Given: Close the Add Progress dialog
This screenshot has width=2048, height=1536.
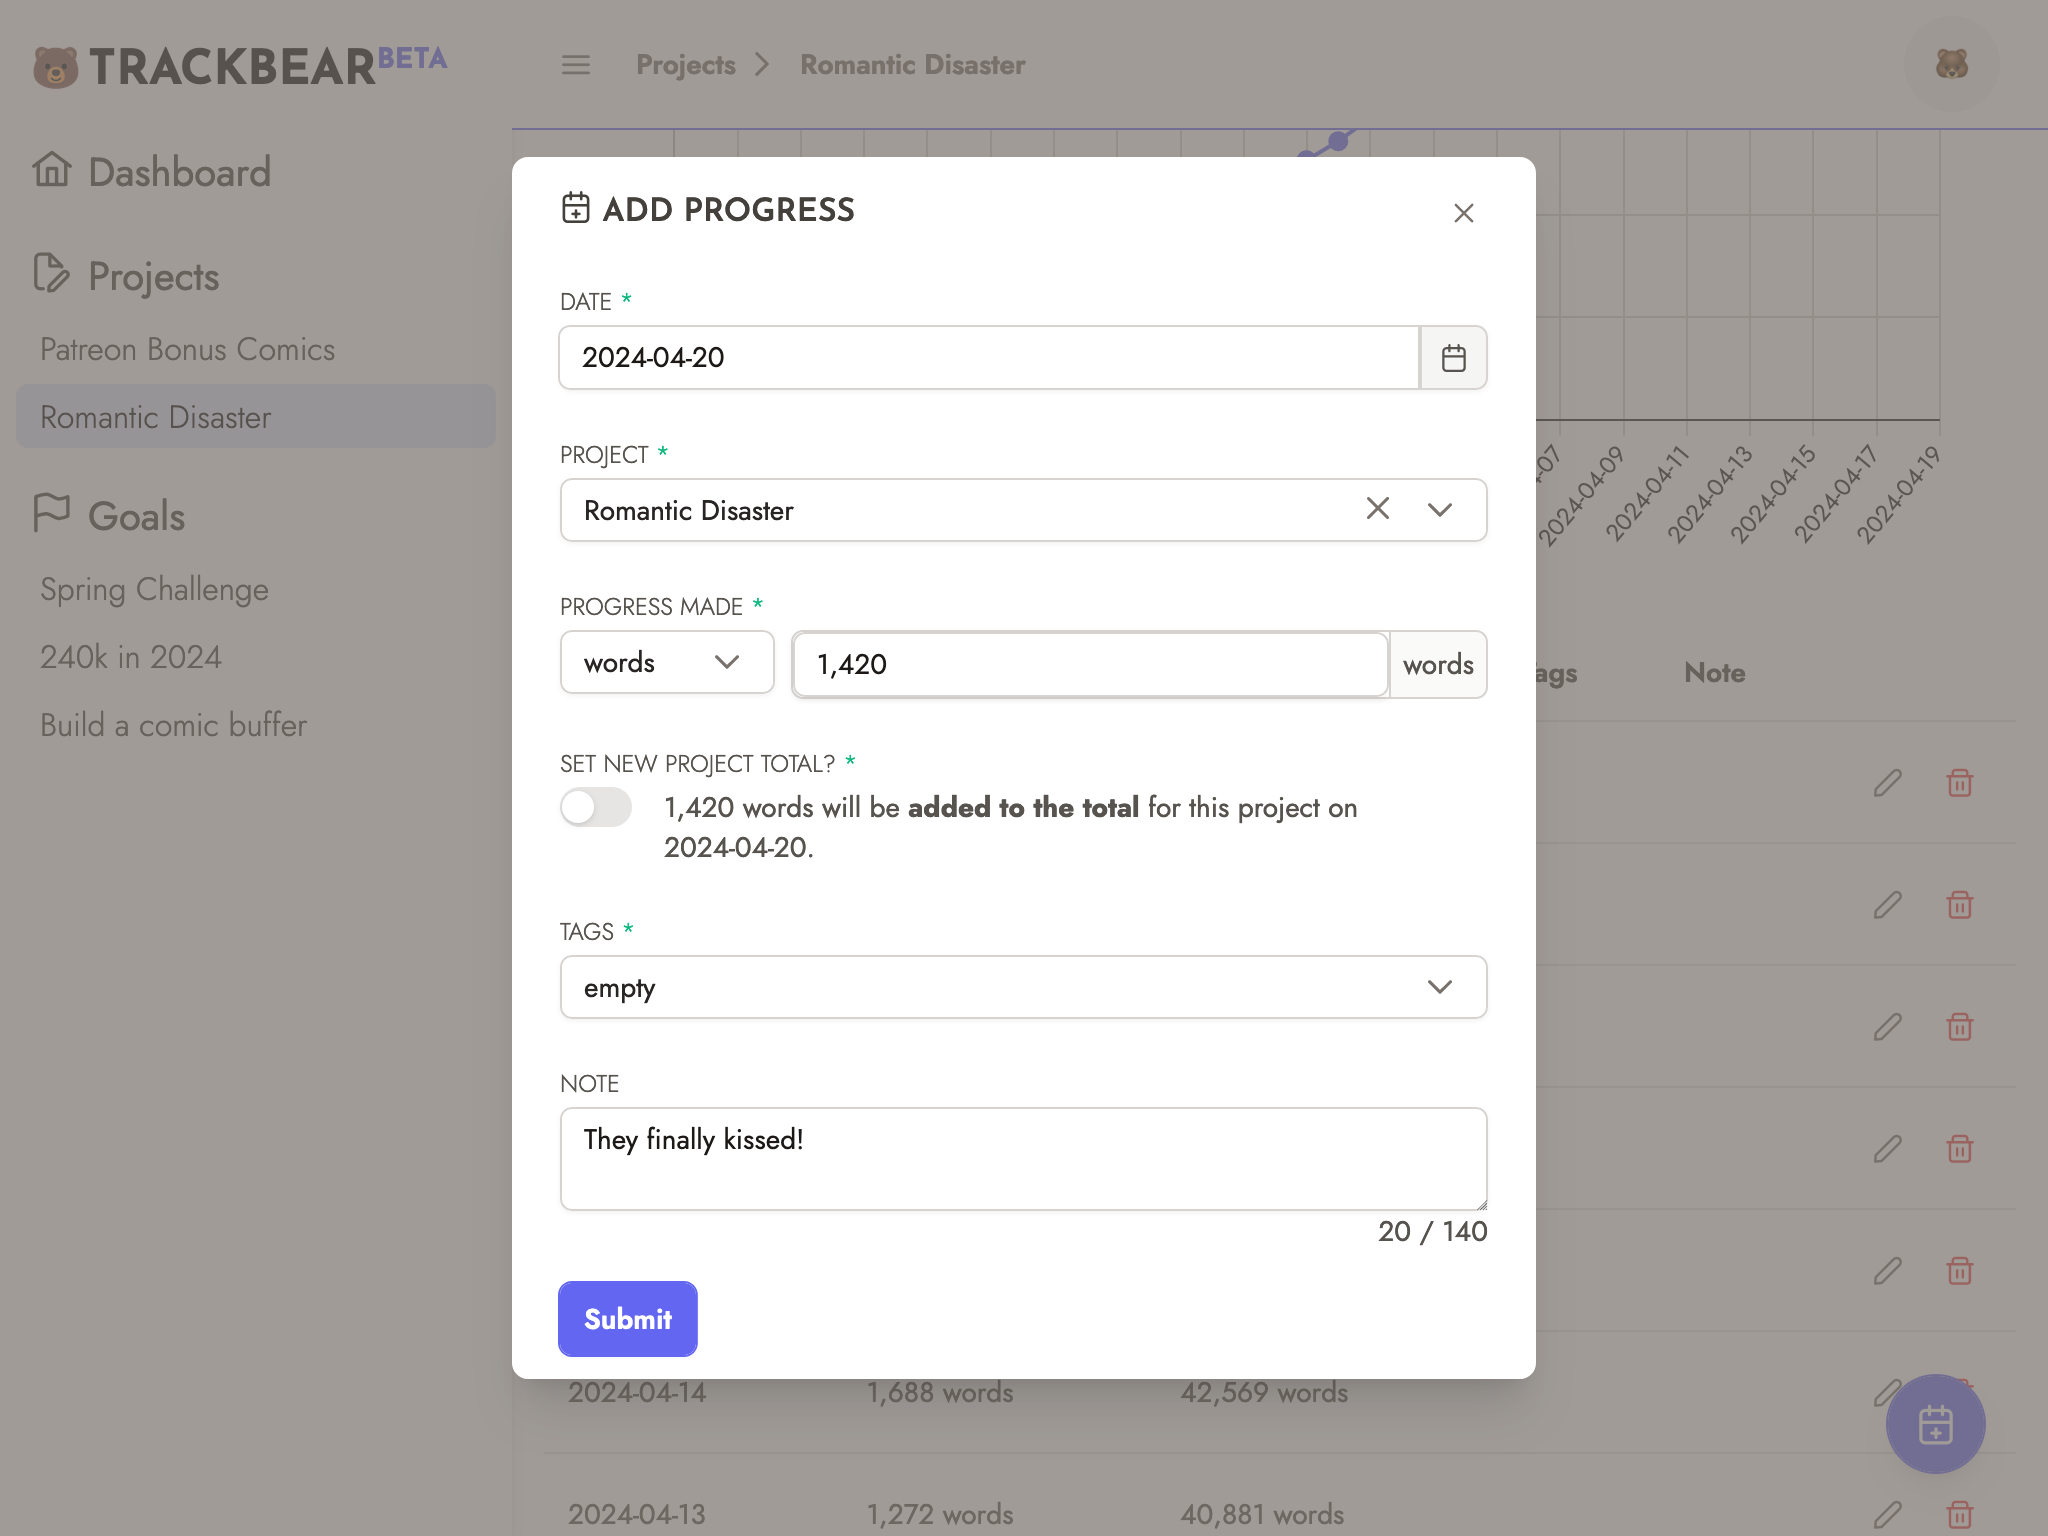Looking at the screenshot, I should pos(1463,213).
